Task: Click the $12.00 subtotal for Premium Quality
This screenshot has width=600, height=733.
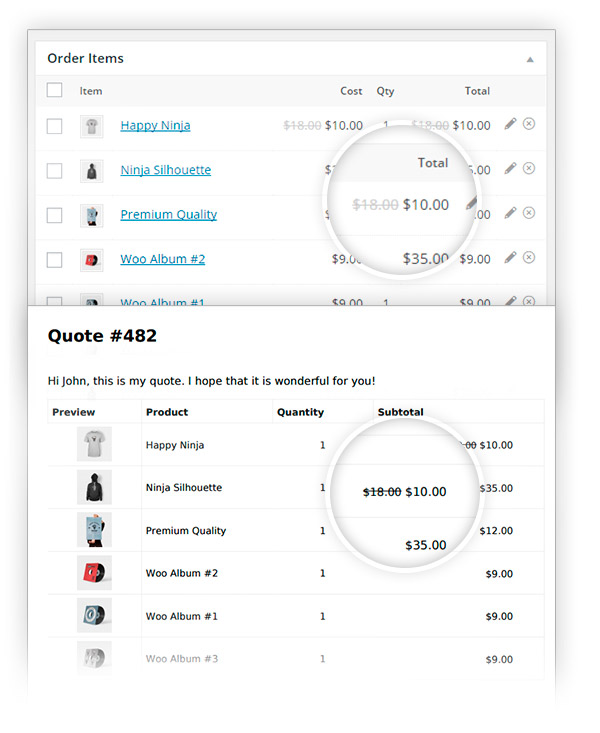Action: [x=496, y=531]
